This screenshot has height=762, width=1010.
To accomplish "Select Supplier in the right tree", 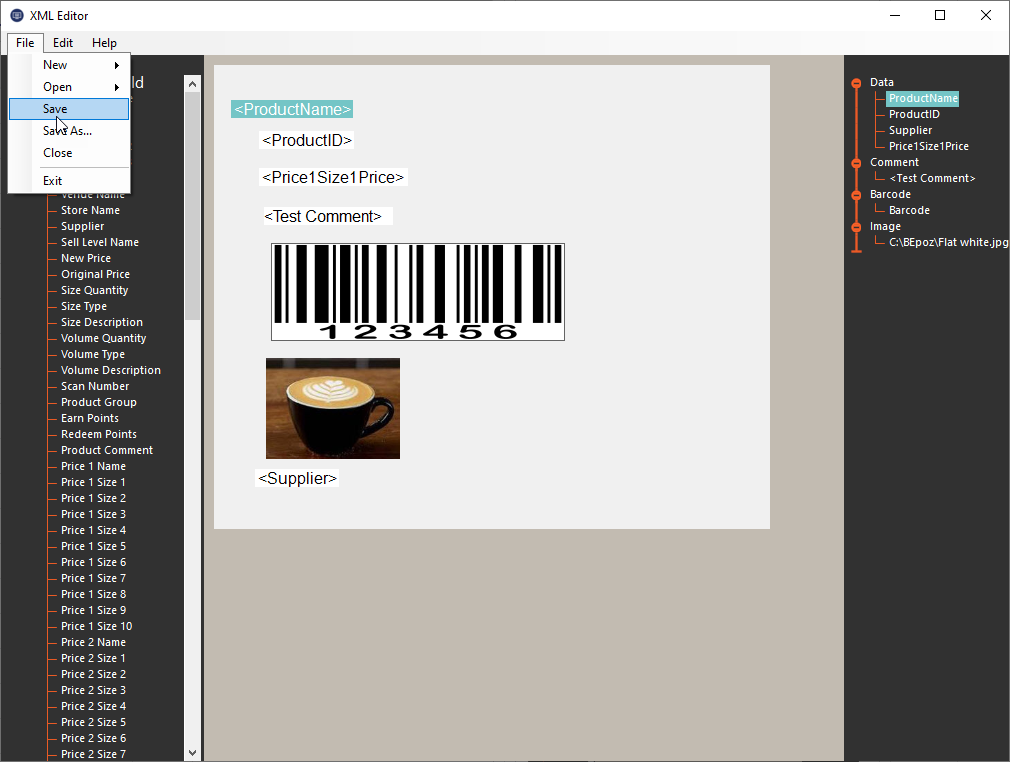I will coord(910,130).
